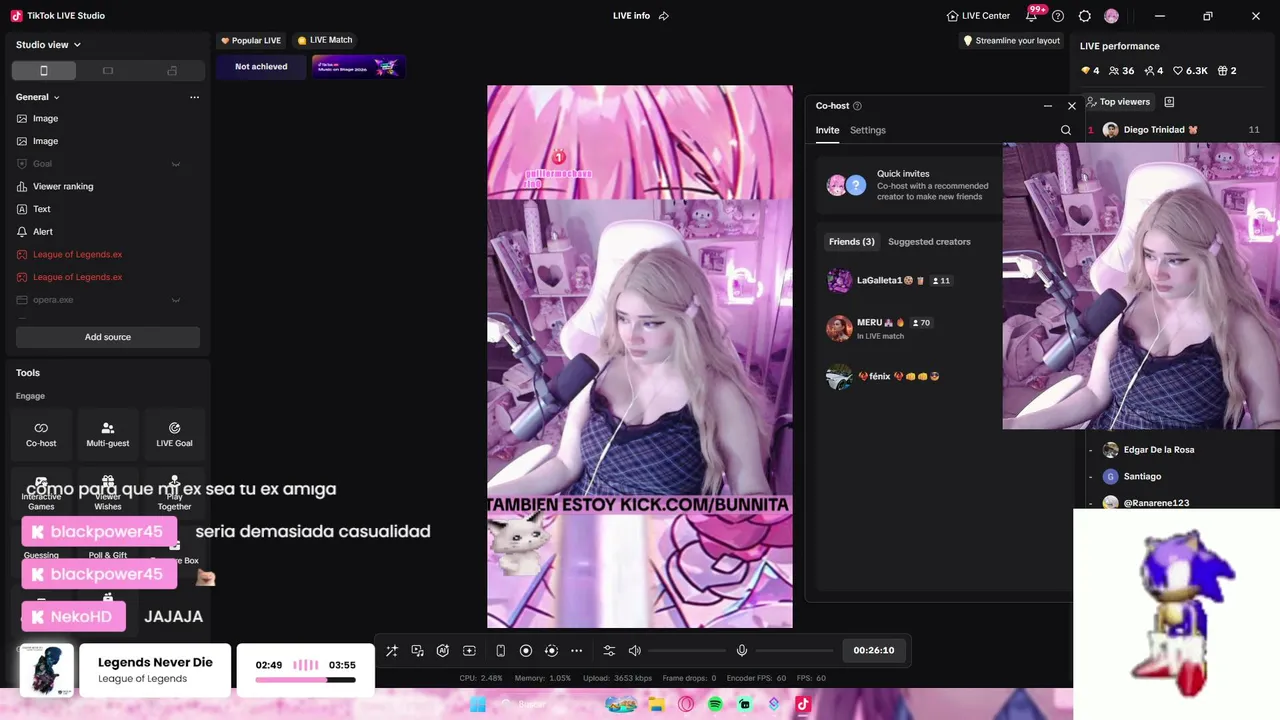Share the LIVE info
The image size is (1280, 720).
(x=663, y=16)
